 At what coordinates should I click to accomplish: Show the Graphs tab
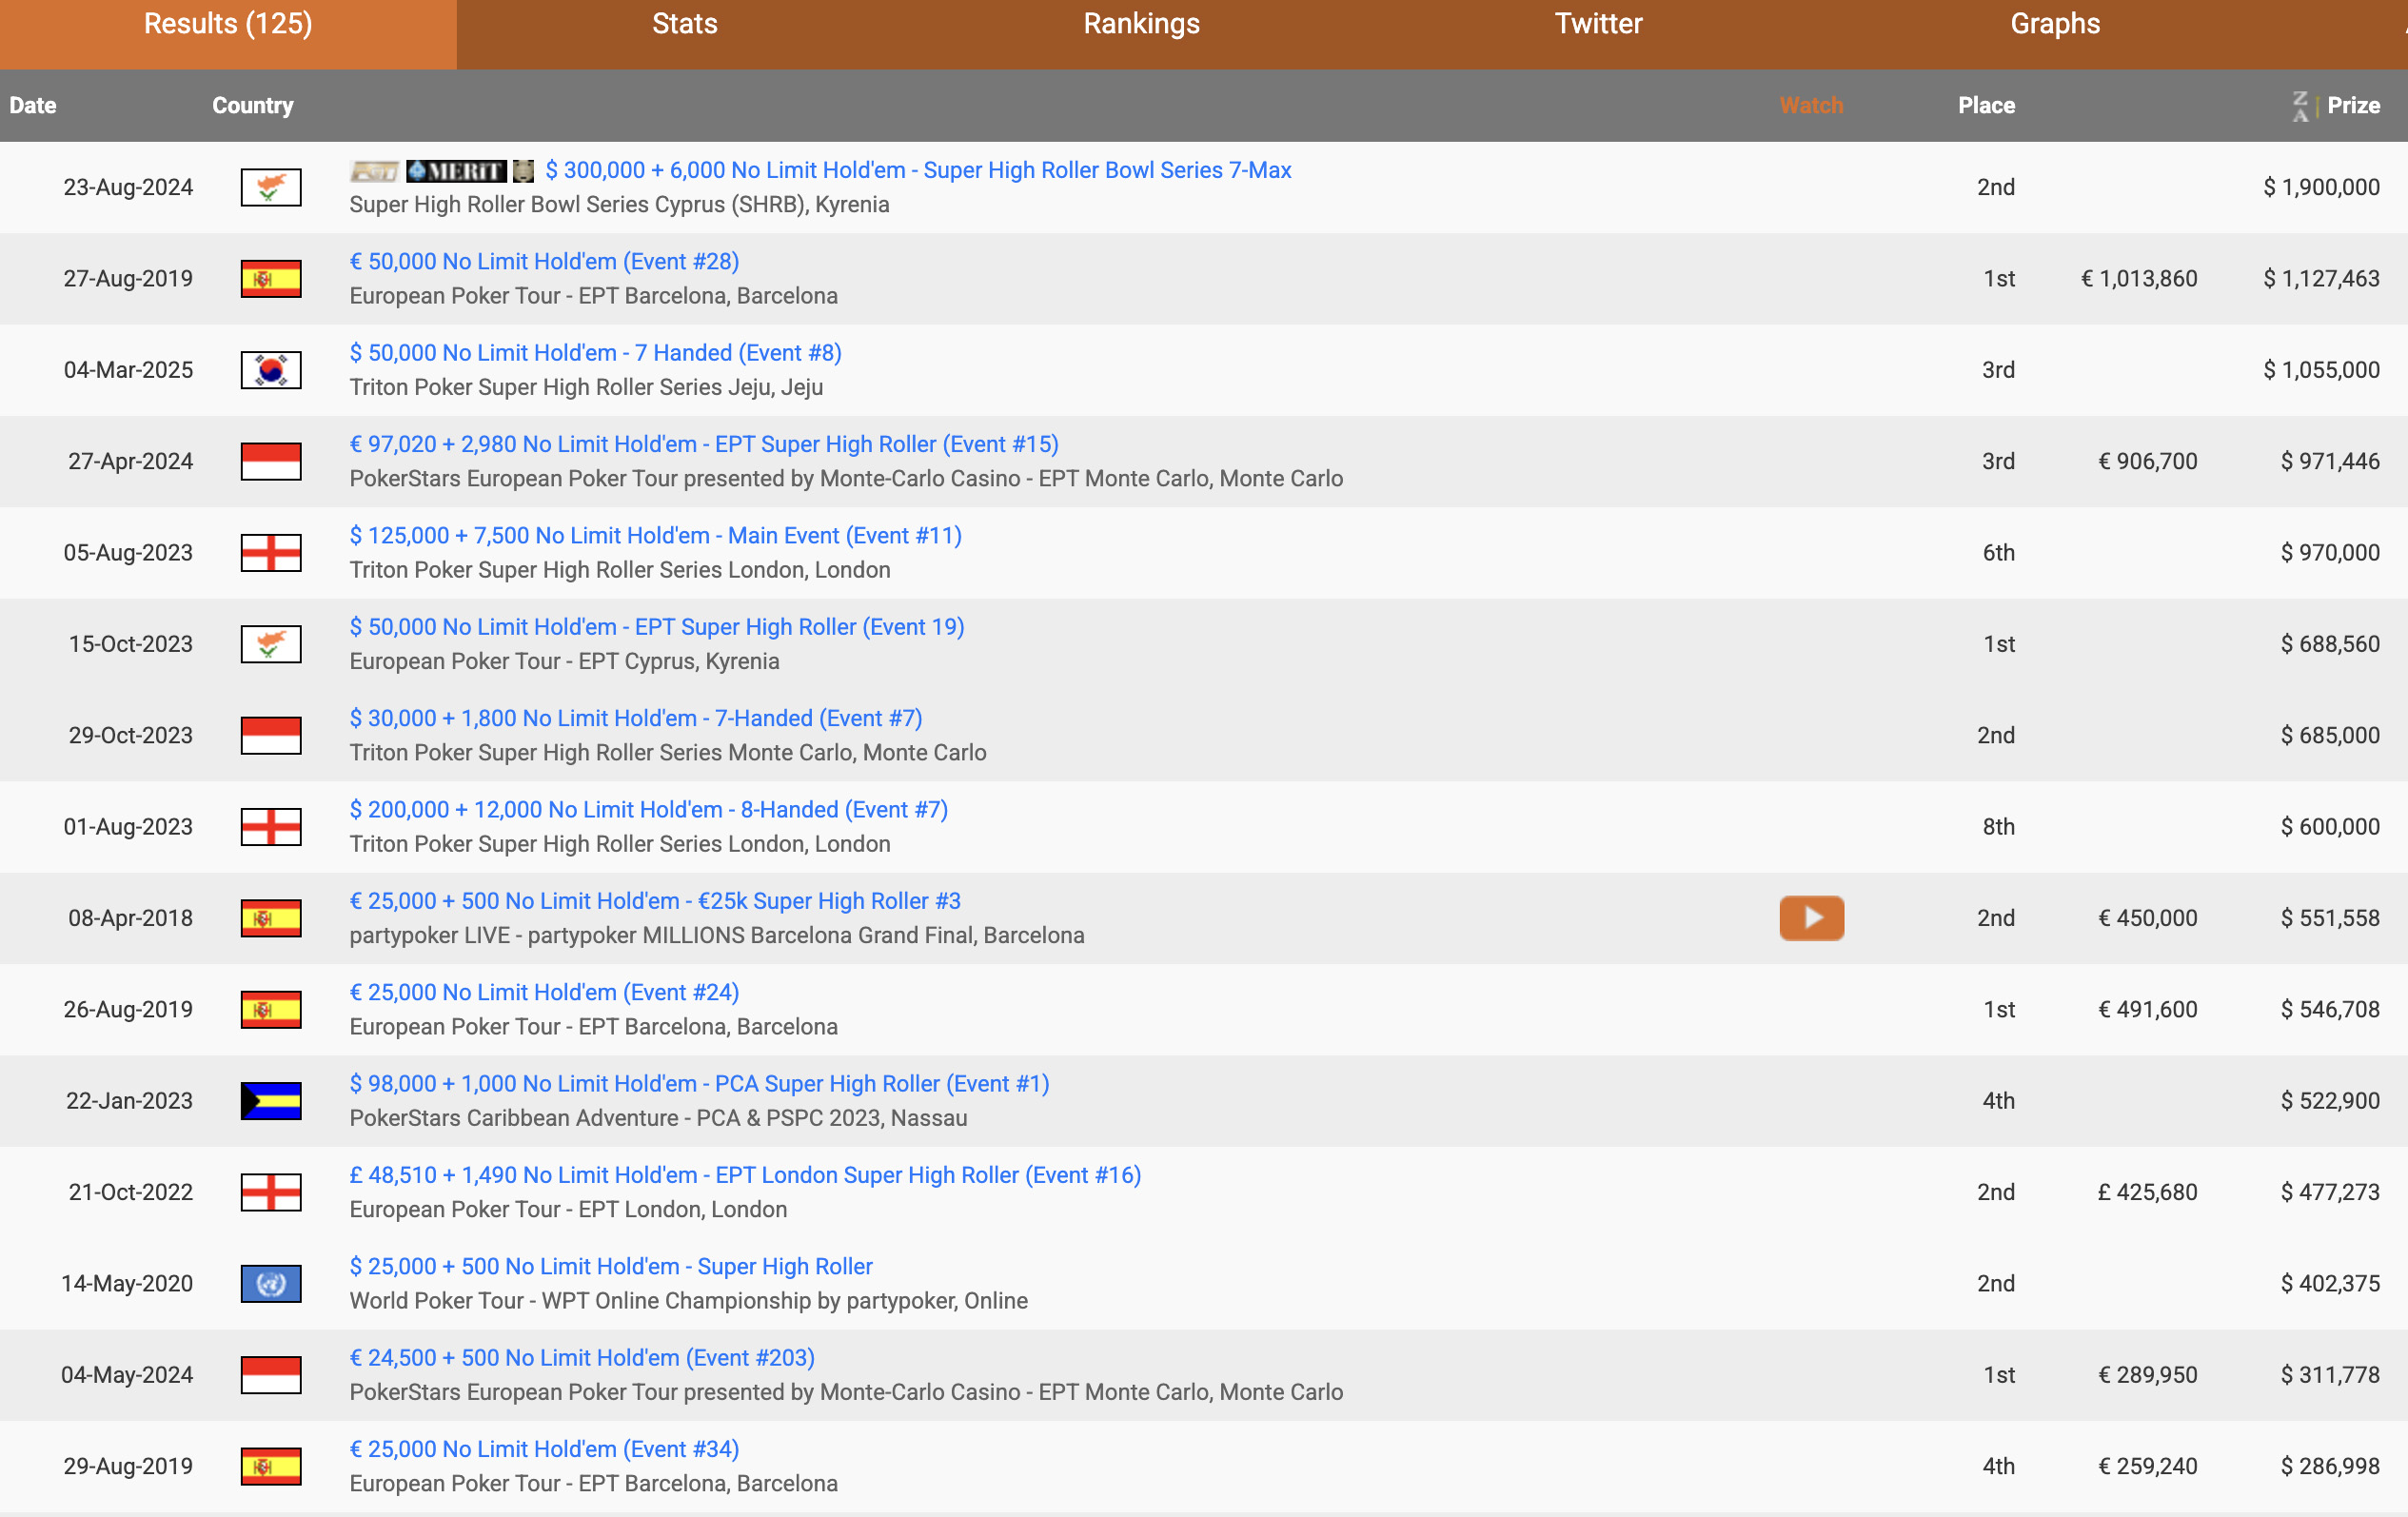pos(2054,24)
